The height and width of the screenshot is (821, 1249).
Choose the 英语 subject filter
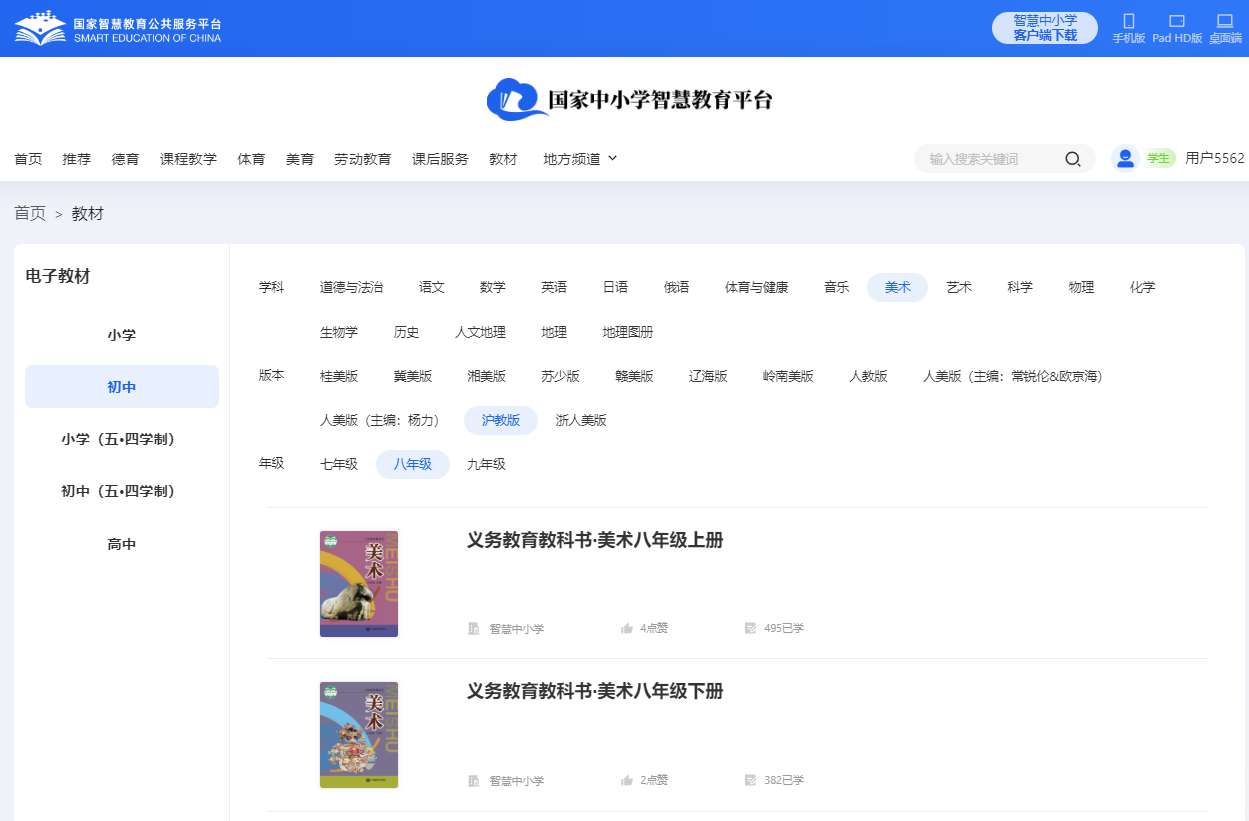point(554,287)
